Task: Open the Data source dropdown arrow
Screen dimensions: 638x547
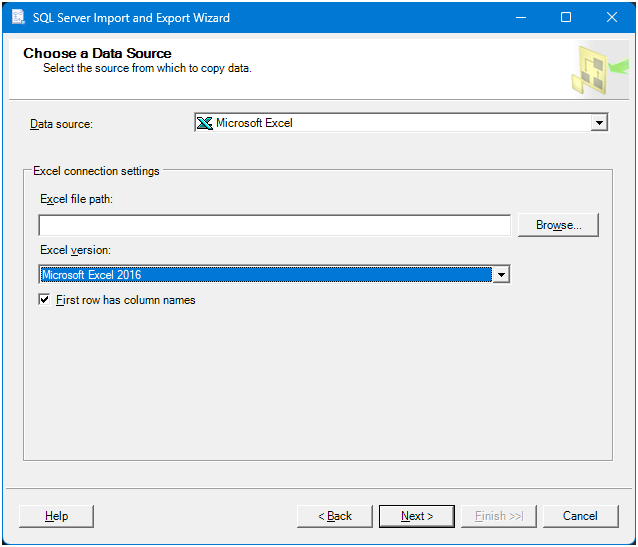Action: click(x=599, y=123)
